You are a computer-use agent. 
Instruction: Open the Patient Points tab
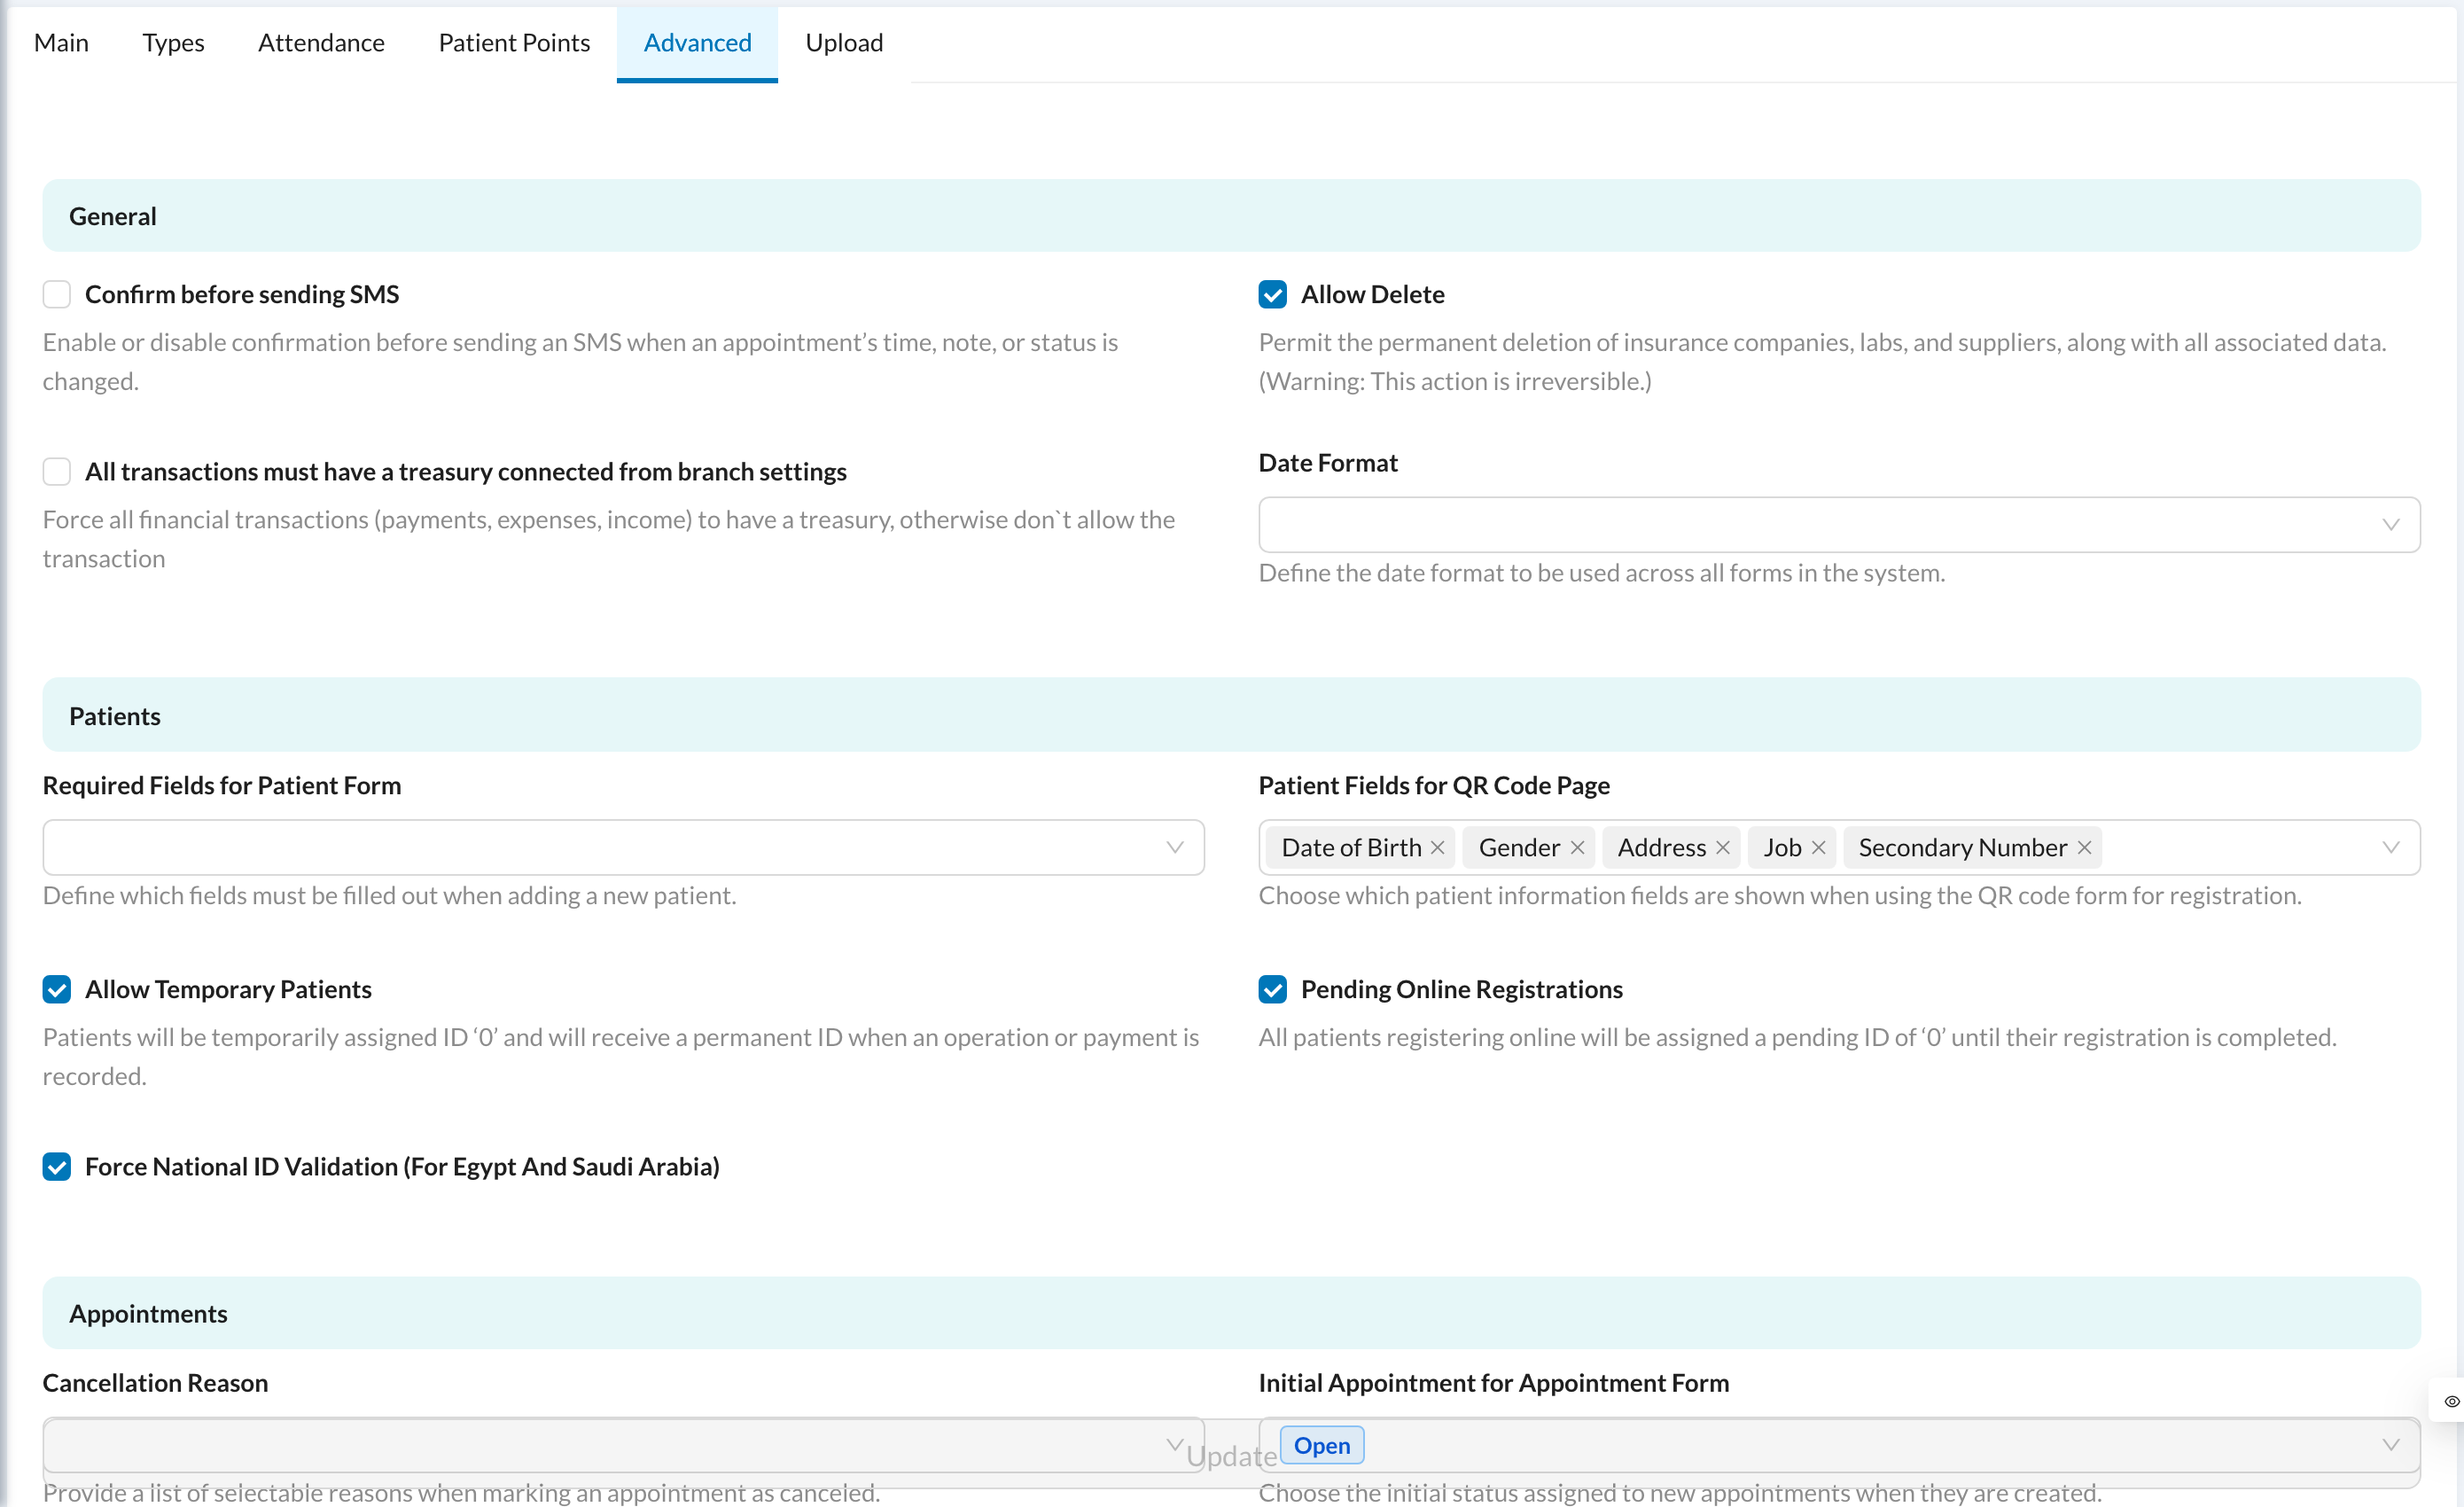pyautogui.click(x=514, y=42)
